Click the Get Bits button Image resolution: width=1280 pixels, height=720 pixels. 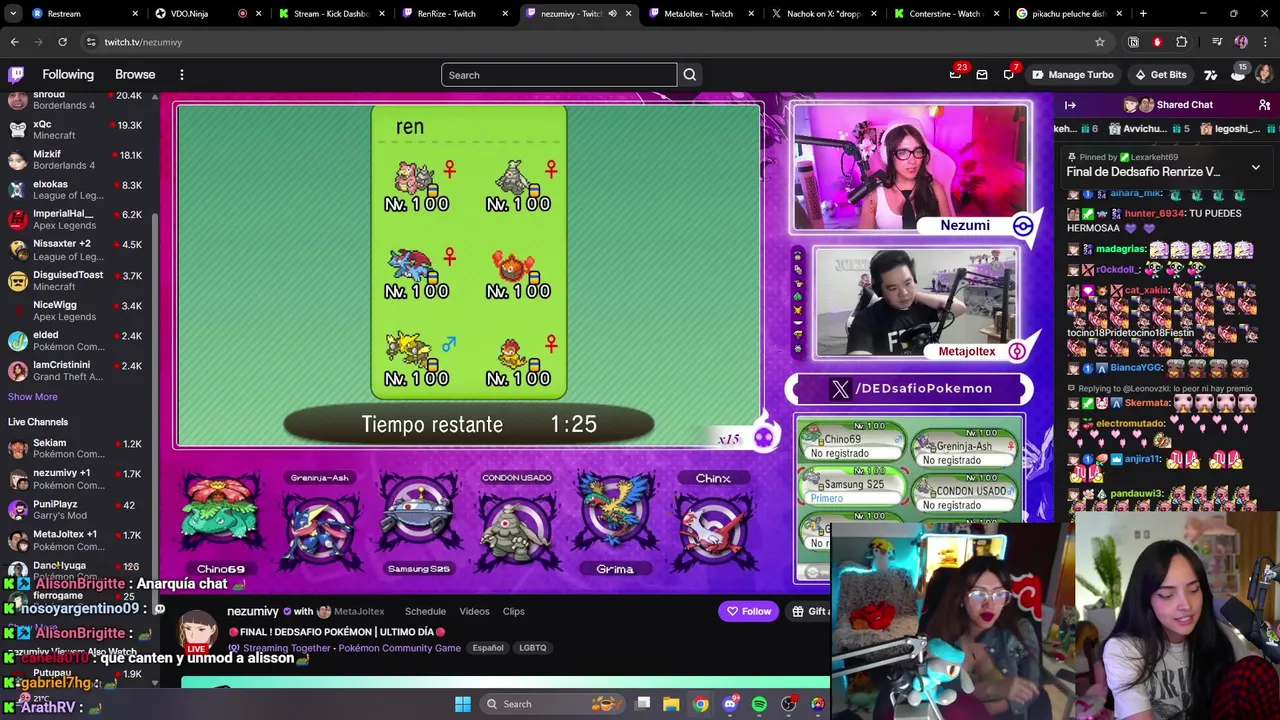(1160, 74)
